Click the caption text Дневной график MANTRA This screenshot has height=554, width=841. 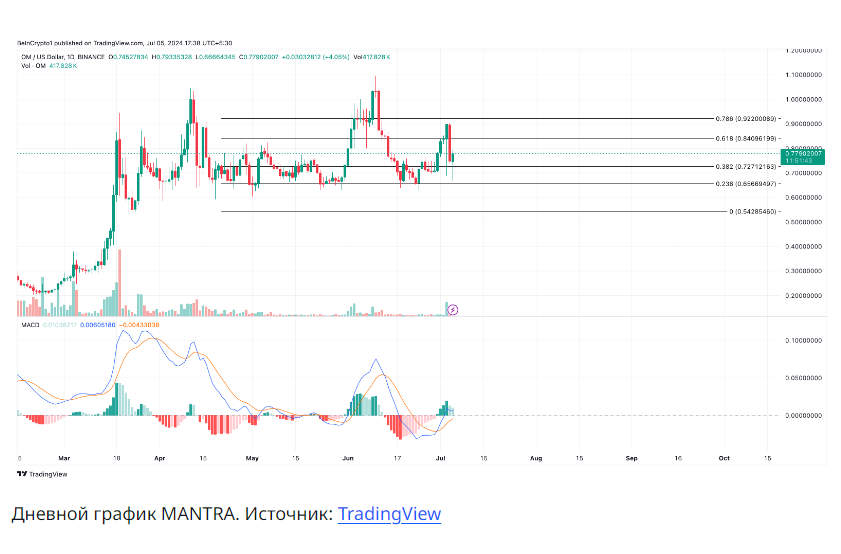(x=124, y=513)
